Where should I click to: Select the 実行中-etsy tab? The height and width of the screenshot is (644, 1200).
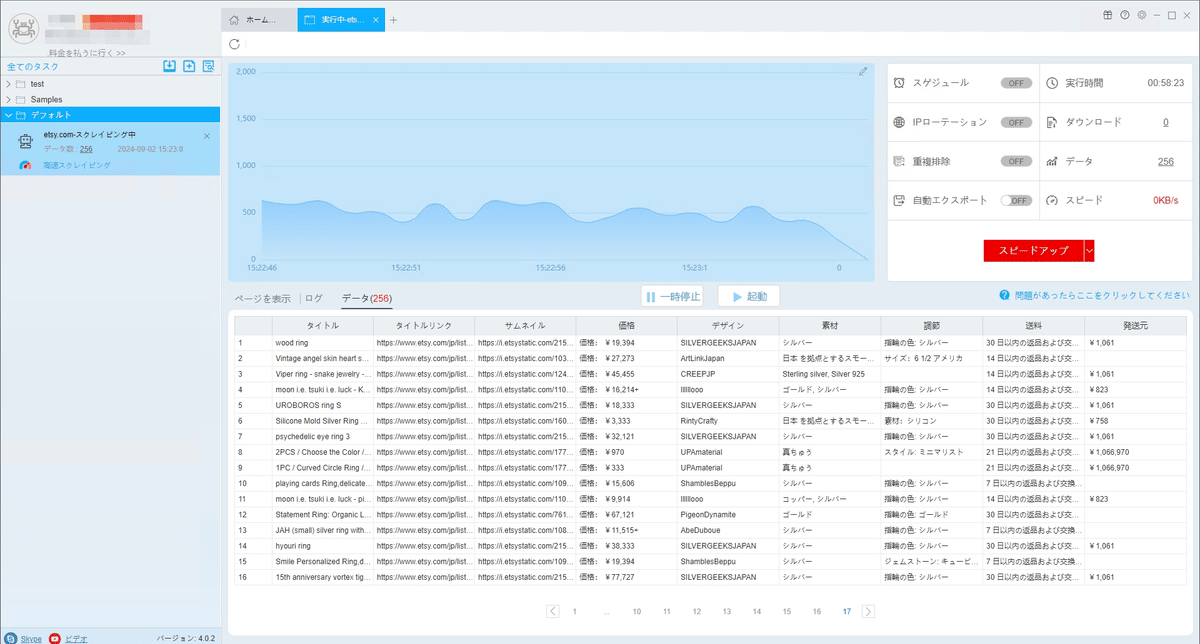[x=342, y=20]
